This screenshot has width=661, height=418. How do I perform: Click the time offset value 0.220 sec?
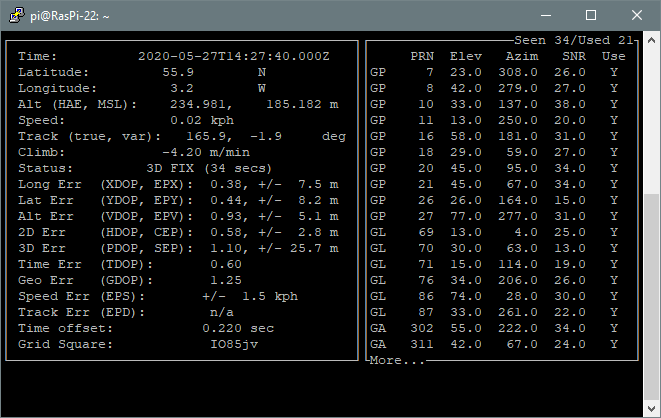pyautogui.click(x=238, y=329)
